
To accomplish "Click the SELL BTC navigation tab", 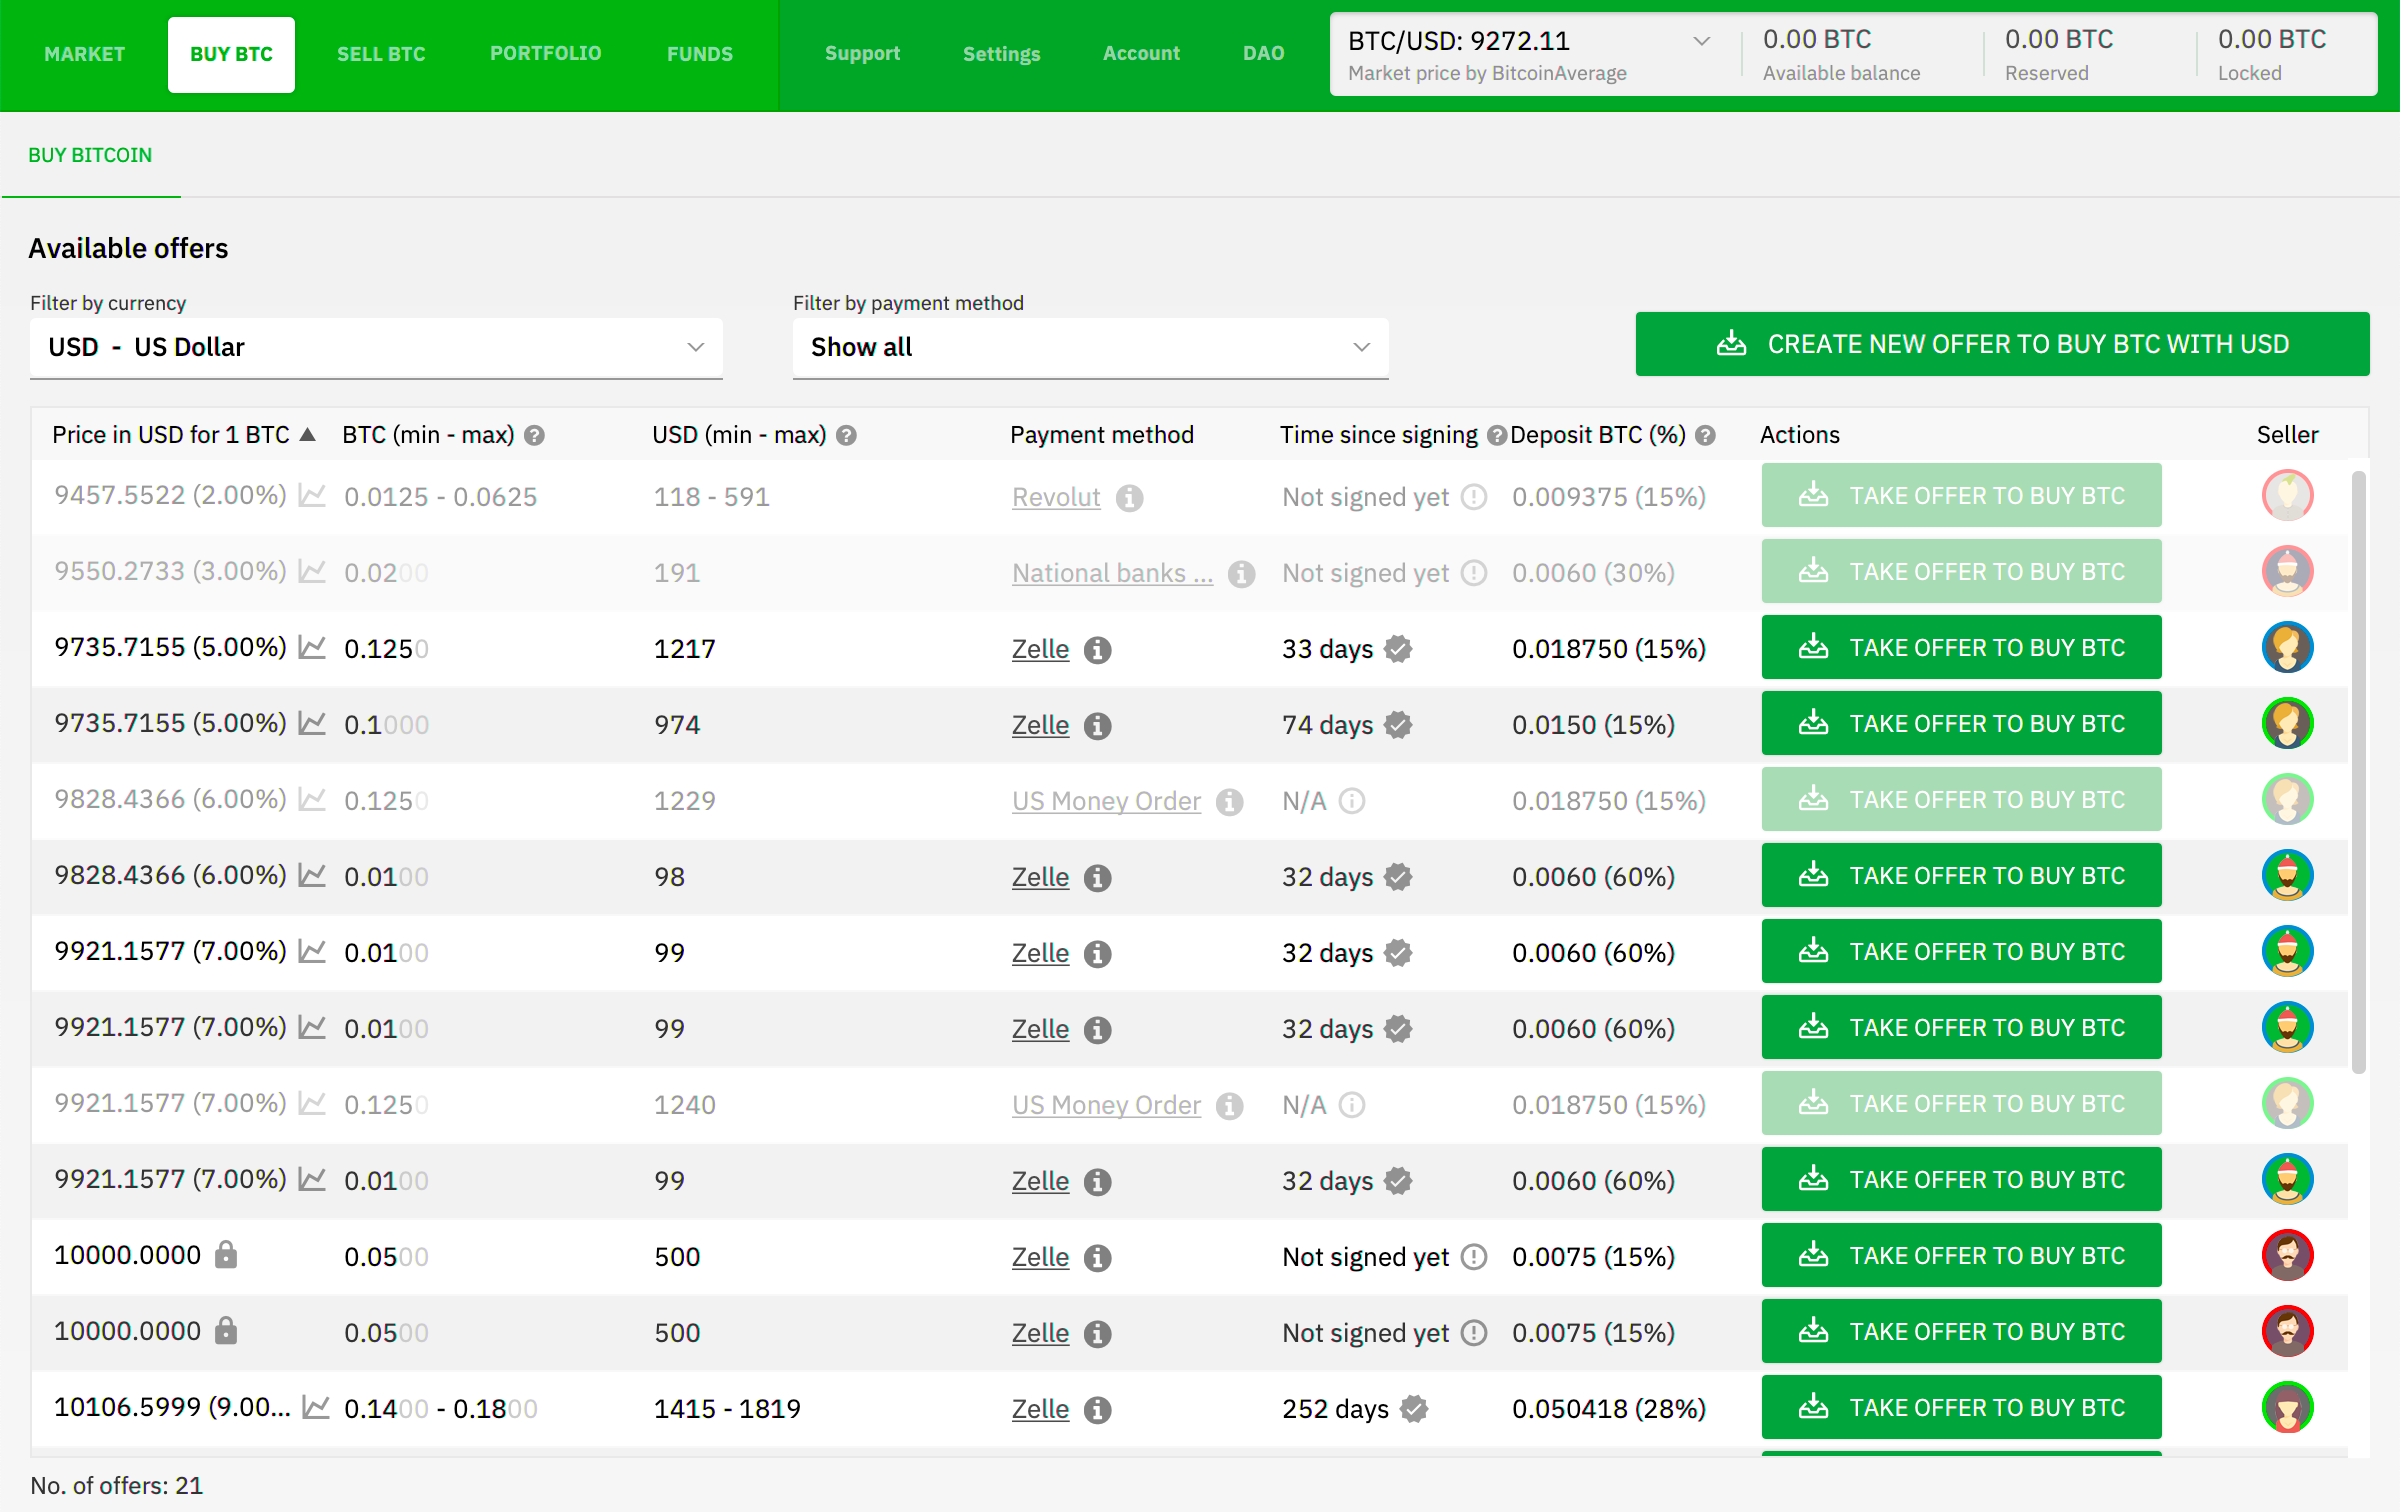I will [383, 52].
